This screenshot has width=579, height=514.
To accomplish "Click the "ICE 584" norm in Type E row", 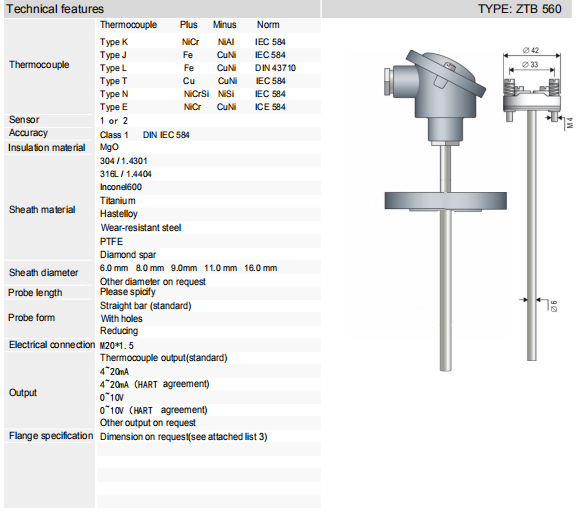I will click(x=270, y=107).
